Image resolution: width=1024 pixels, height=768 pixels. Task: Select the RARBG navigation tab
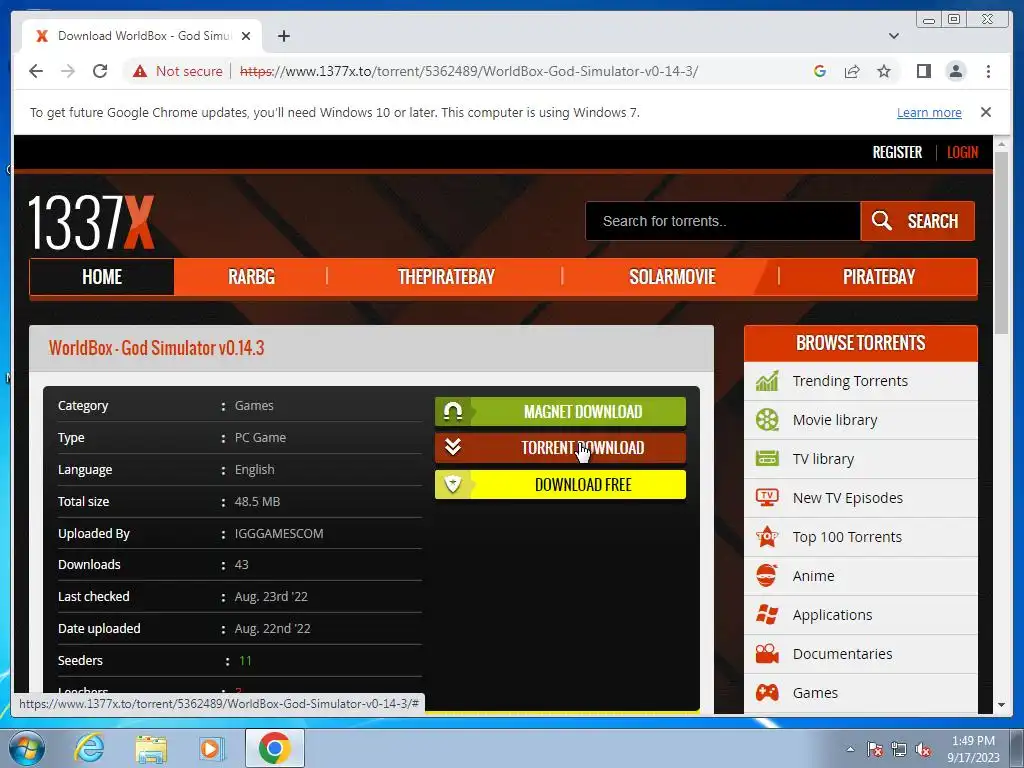(x=251, y=277)
